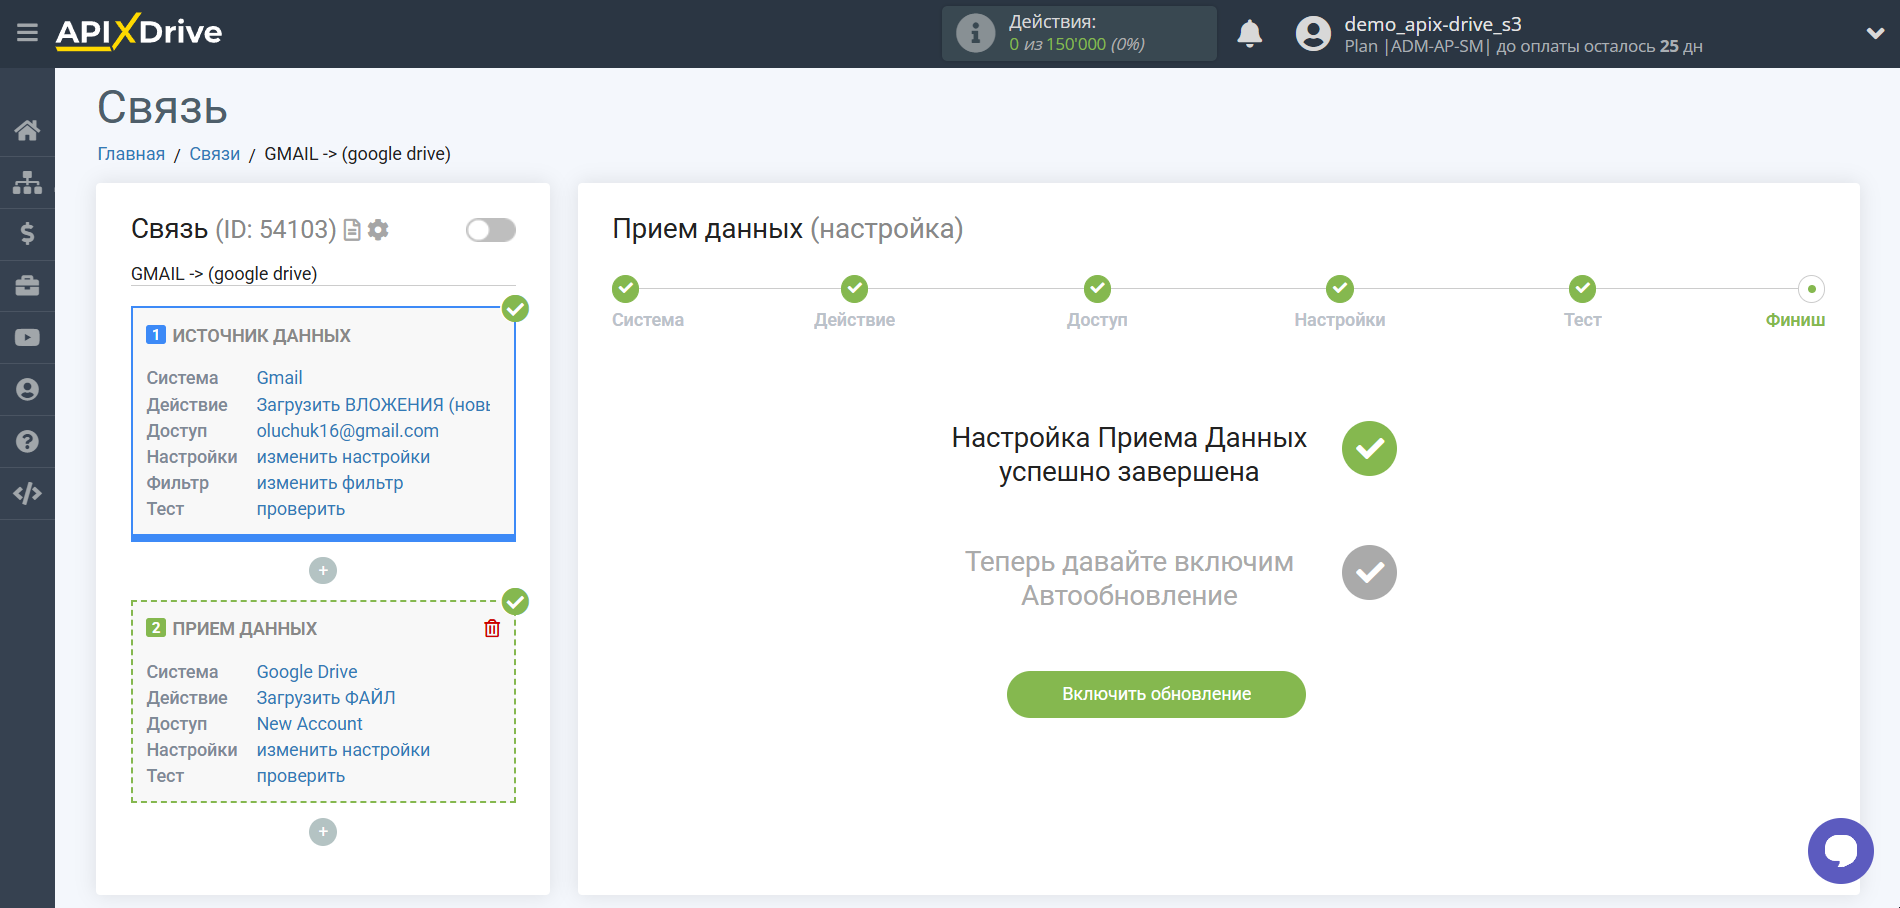The image size is (1900, 908).
Task: Open the hamburger menu icon
Action: click(x=27, y=33)
